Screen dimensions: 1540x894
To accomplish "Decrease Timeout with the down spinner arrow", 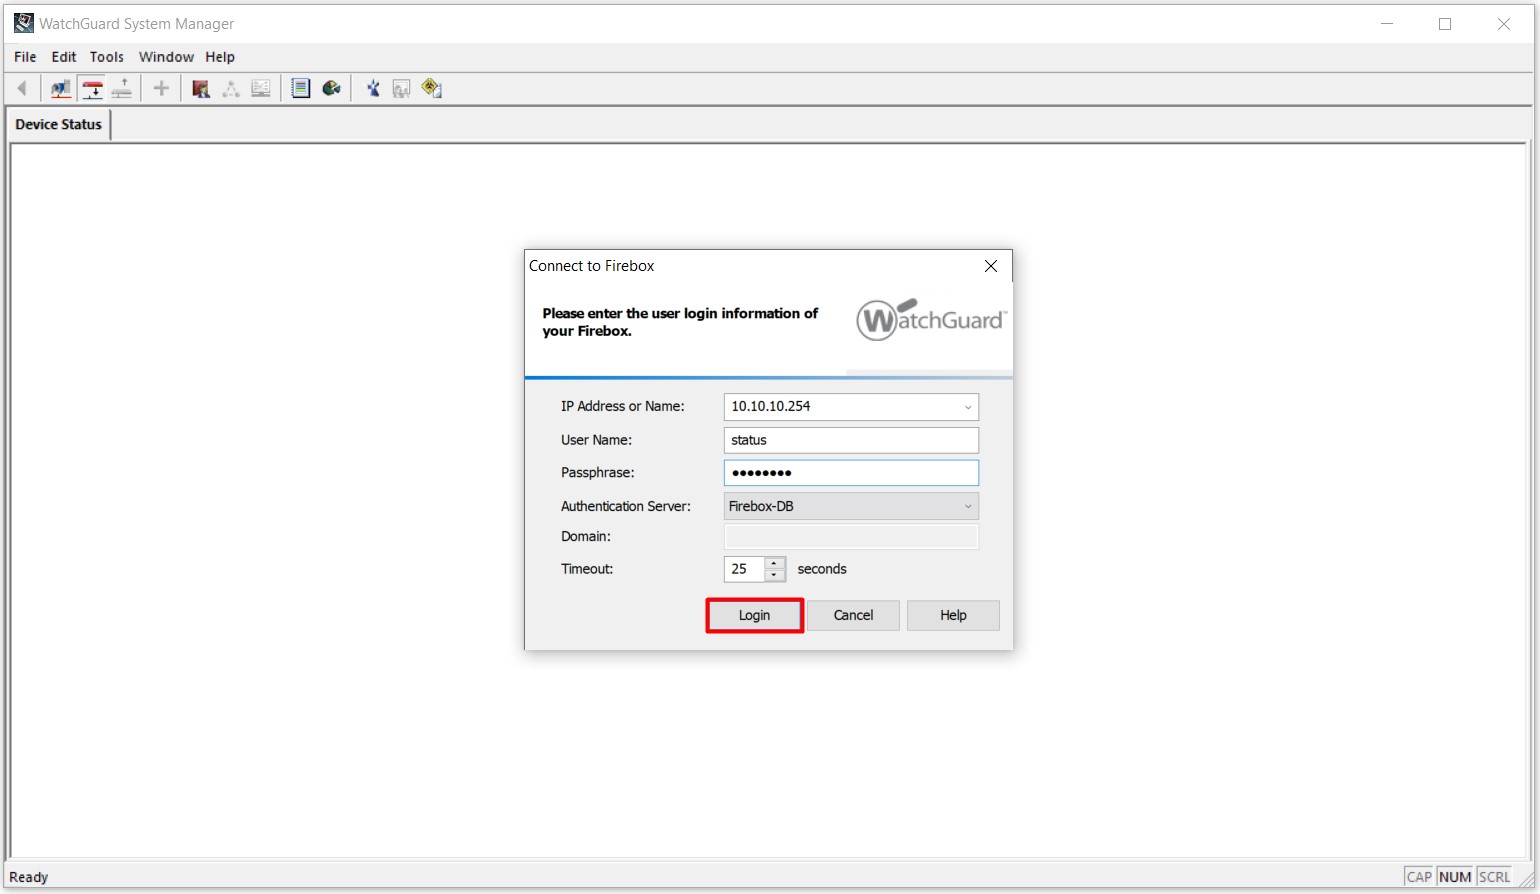I will [x=774, y=575].
